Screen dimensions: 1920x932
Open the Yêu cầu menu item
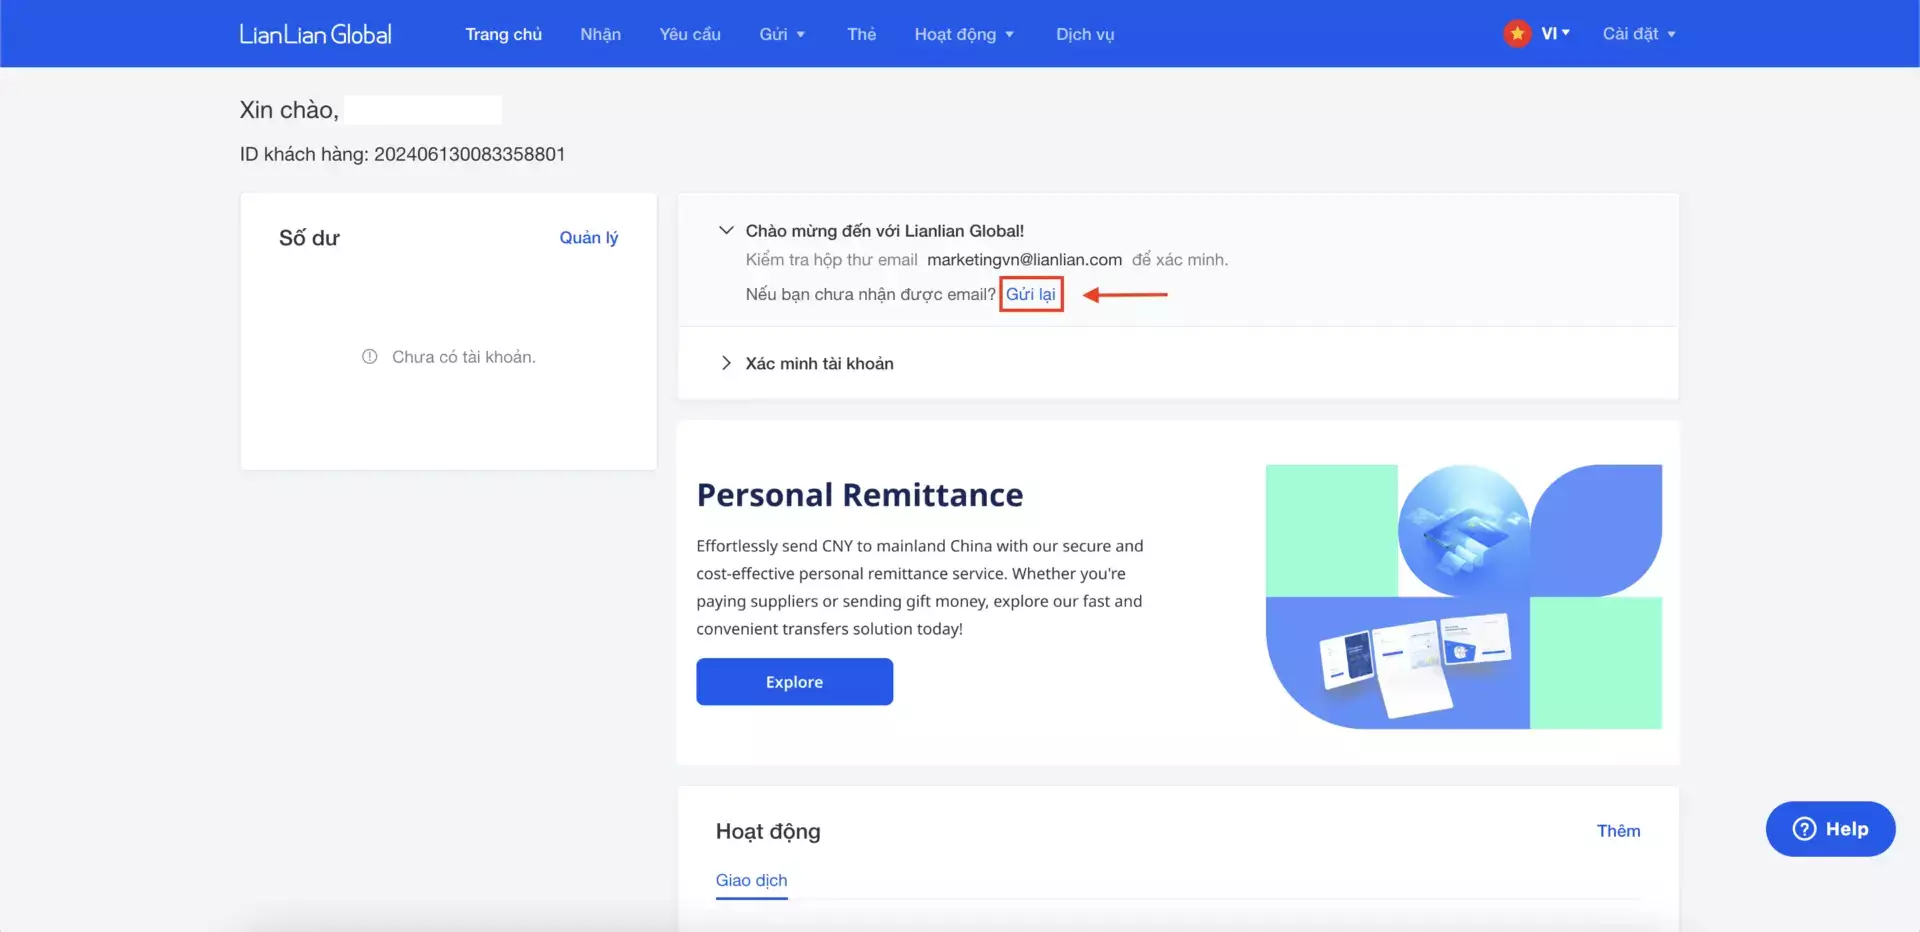690,34
